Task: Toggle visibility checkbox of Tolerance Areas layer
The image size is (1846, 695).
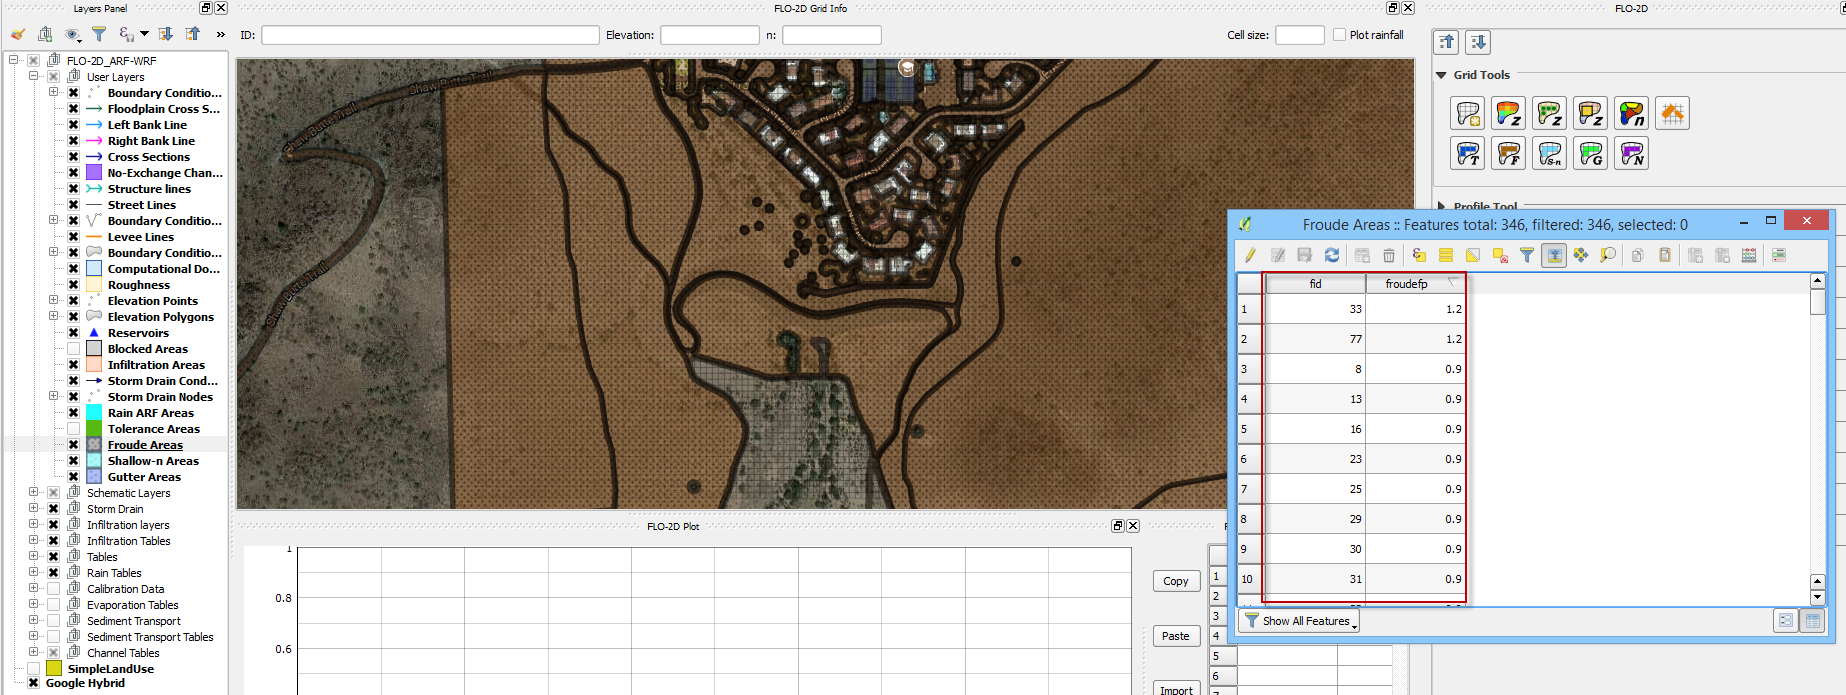Action: point(73,429)
